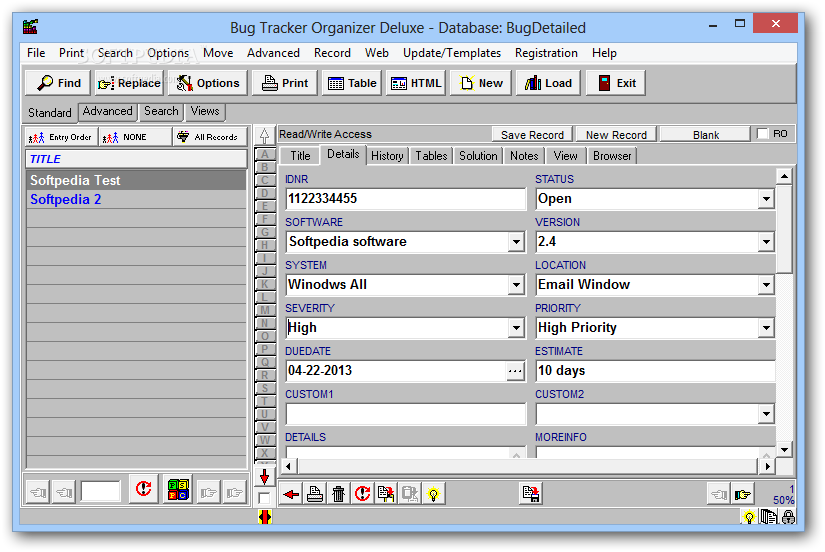825x552 pixels.
Task: Click the All Records filter button
Action: click(x=210, y=137)
